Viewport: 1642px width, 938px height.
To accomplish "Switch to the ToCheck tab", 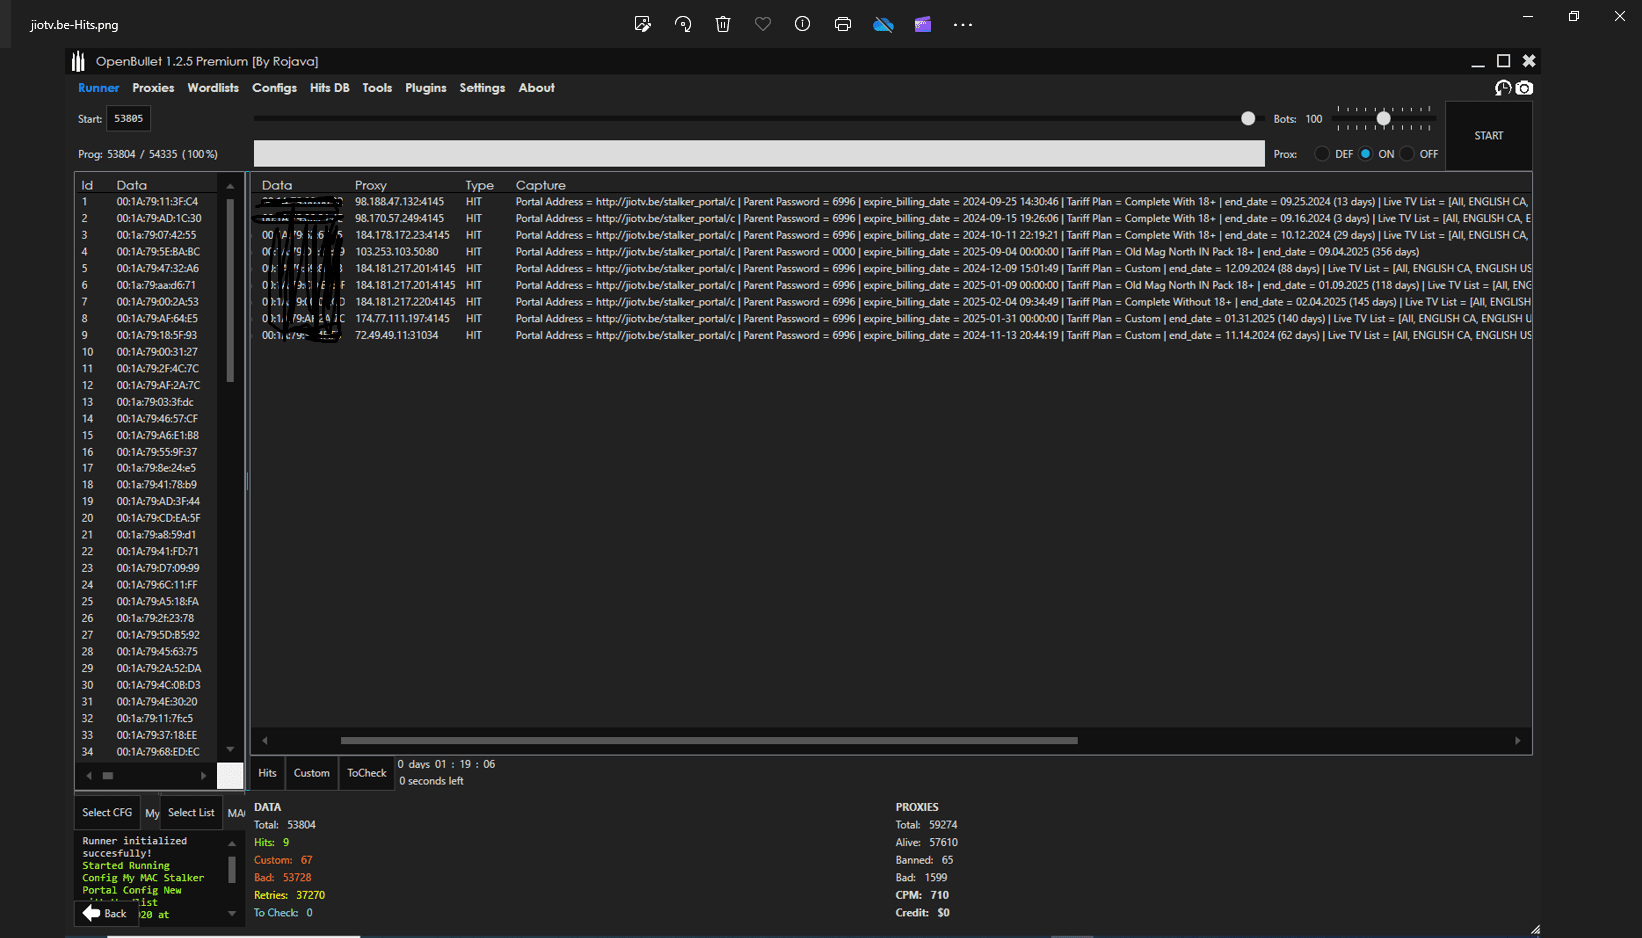I will pos(367,773).
